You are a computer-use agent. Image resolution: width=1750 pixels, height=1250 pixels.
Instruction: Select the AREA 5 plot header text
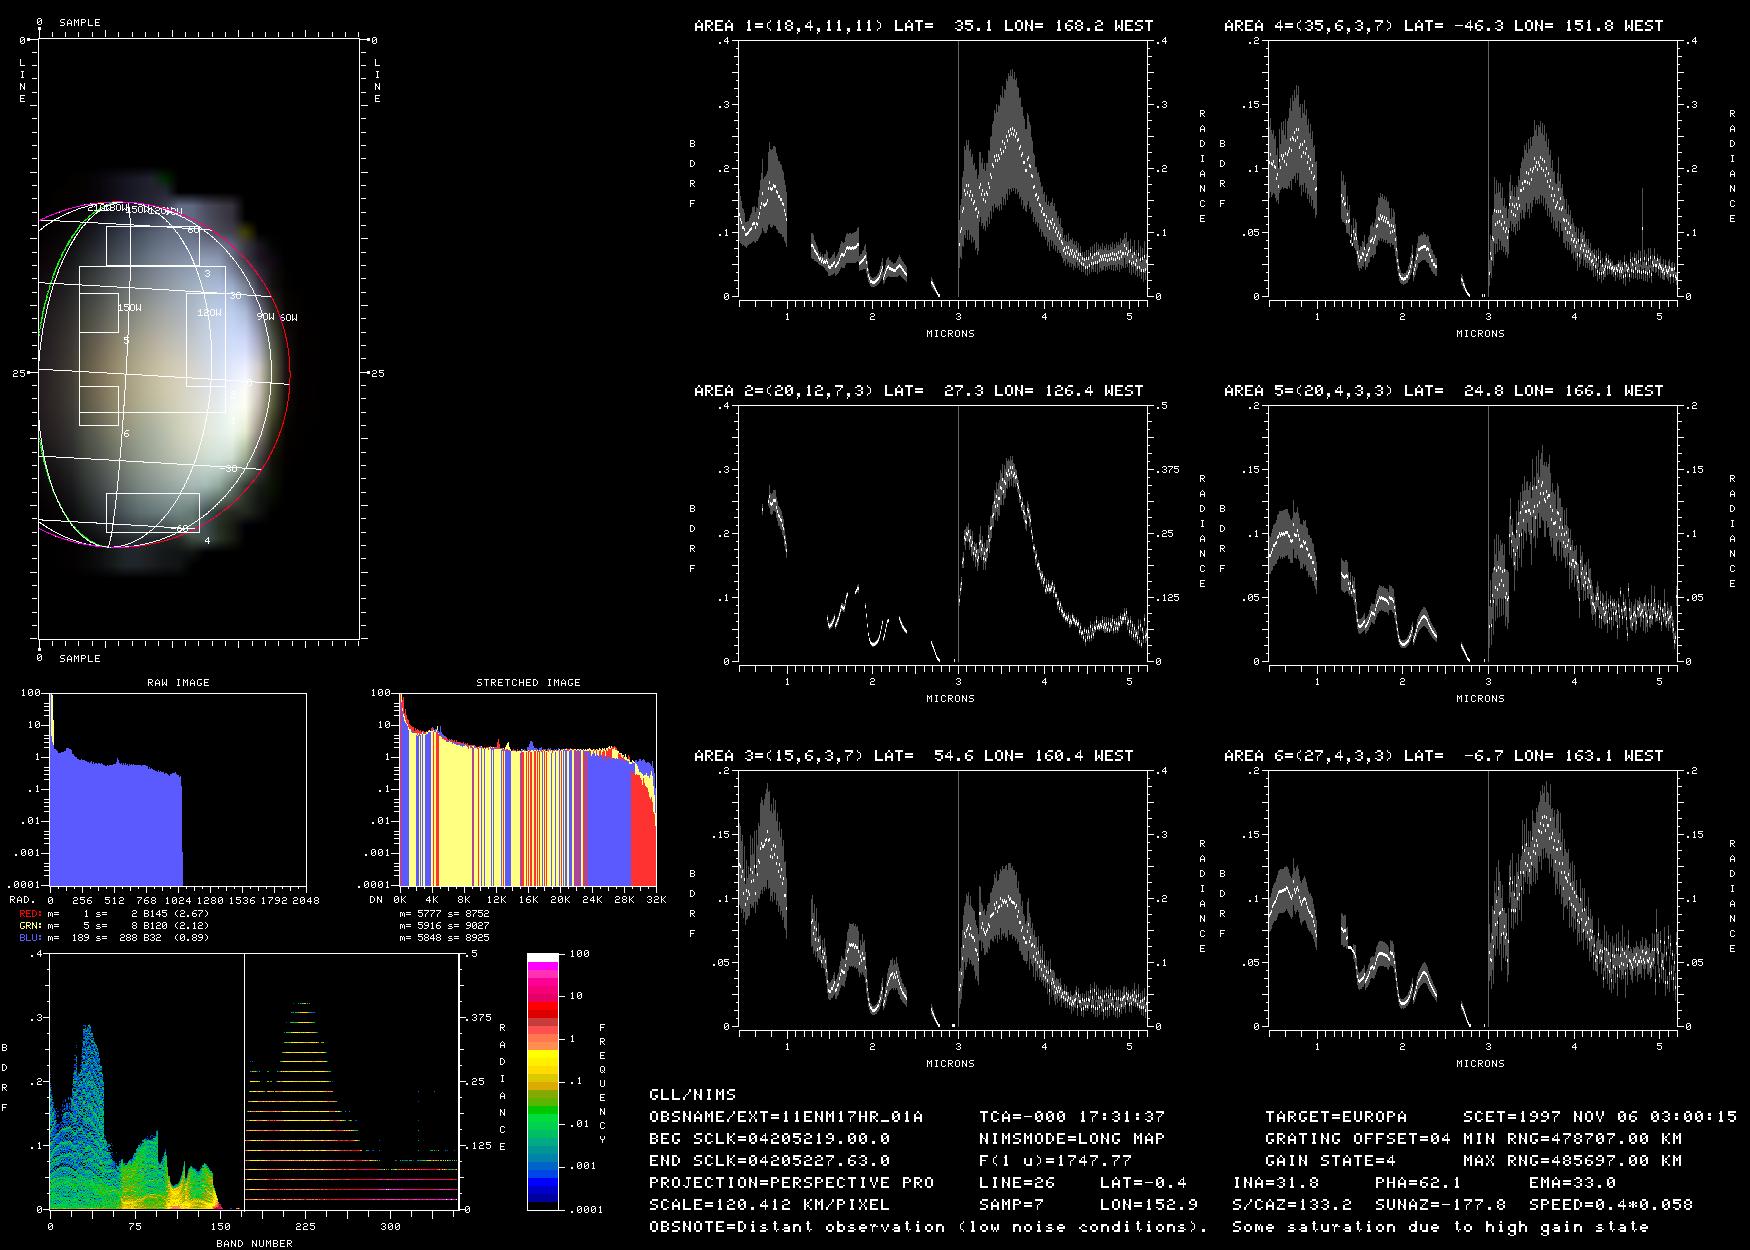[1443, 391]
